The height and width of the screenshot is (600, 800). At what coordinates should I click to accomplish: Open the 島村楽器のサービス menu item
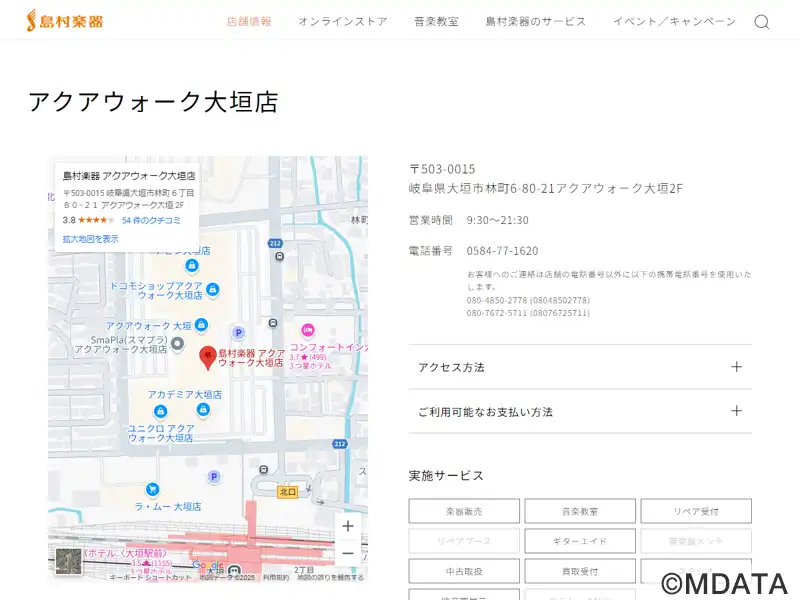(x=536, y=21)
